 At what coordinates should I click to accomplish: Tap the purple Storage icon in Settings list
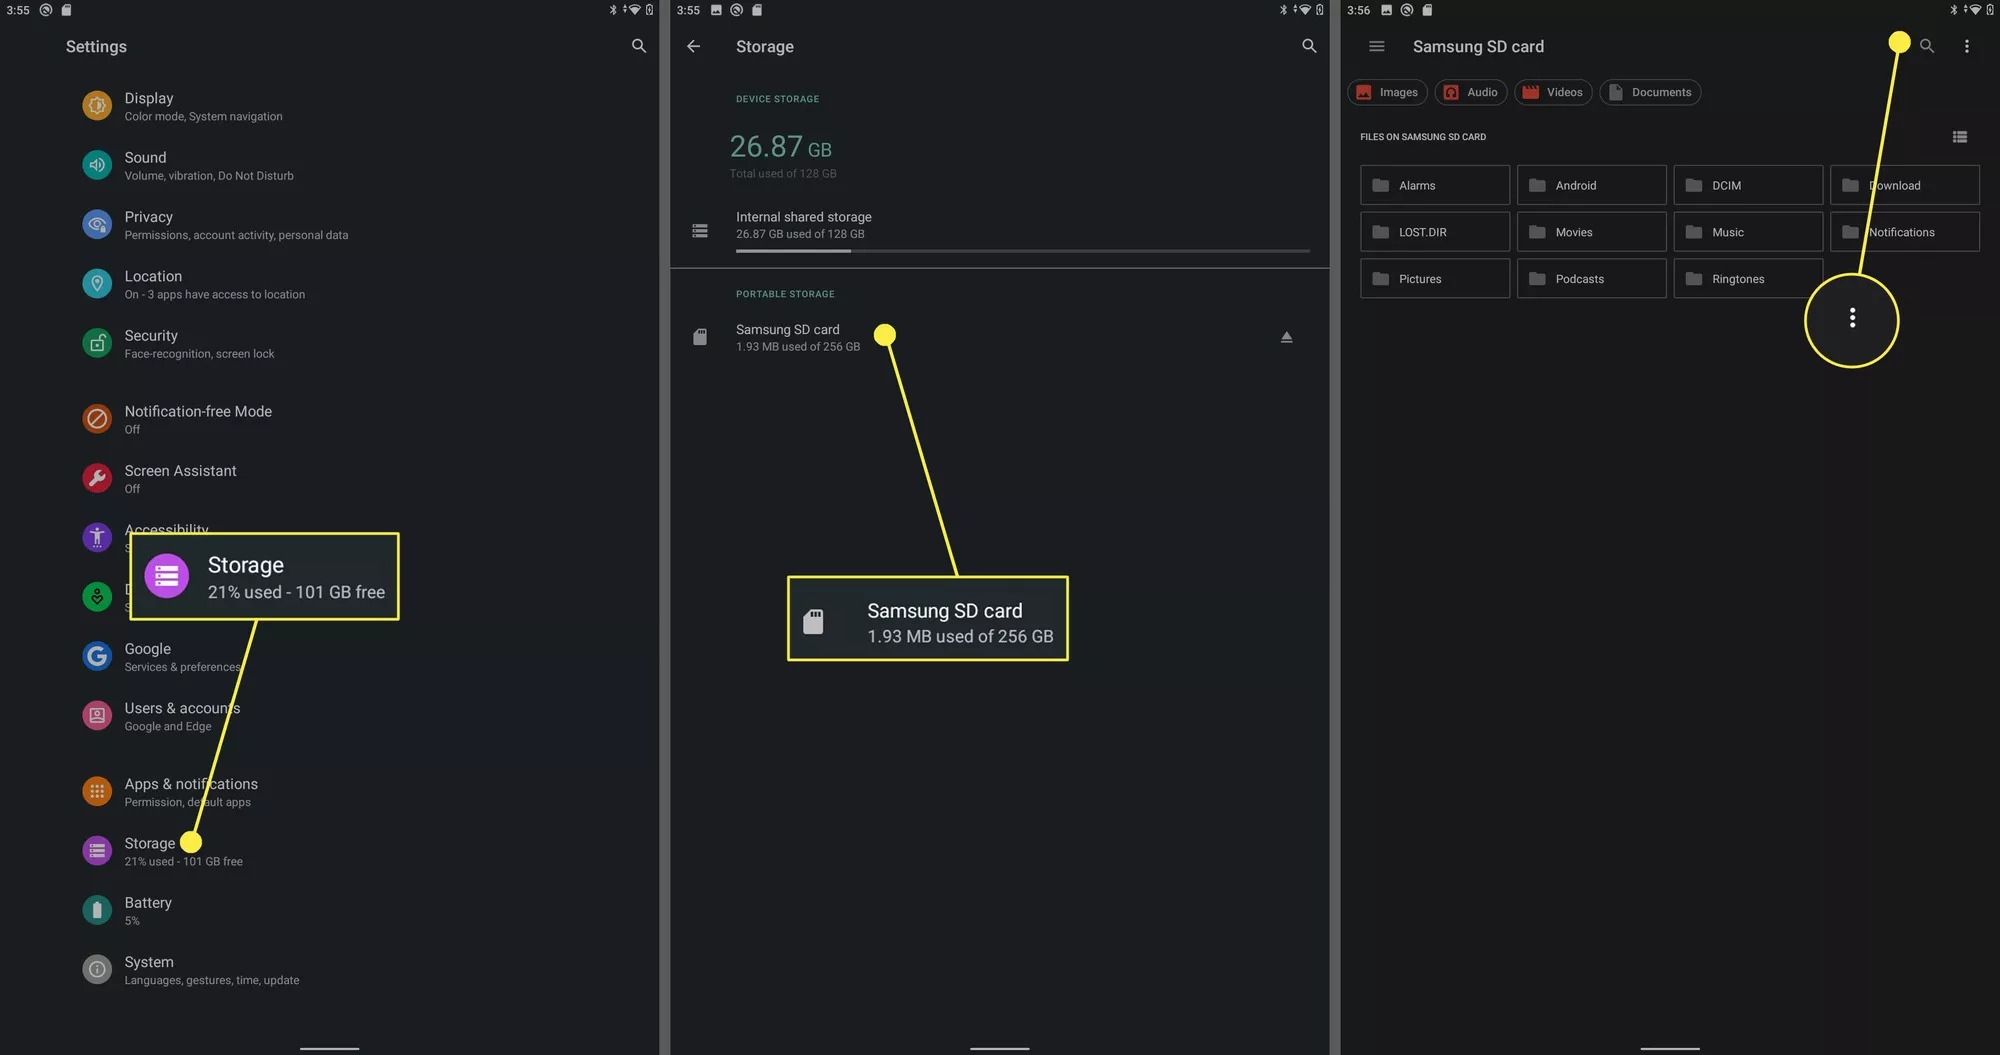coord(97,851)
